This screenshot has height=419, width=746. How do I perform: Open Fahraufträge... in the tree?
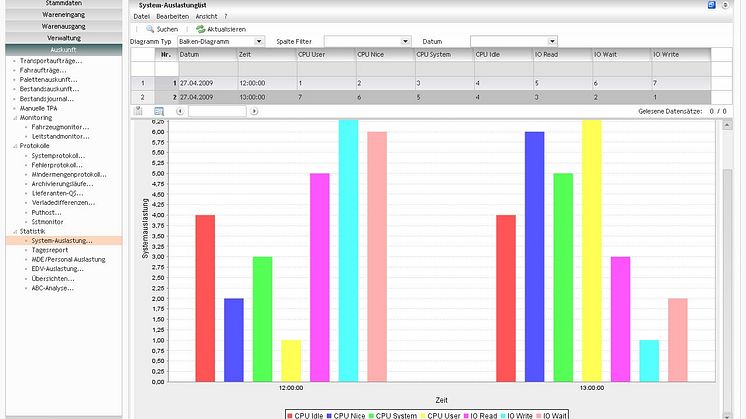(x=43, y=70)
